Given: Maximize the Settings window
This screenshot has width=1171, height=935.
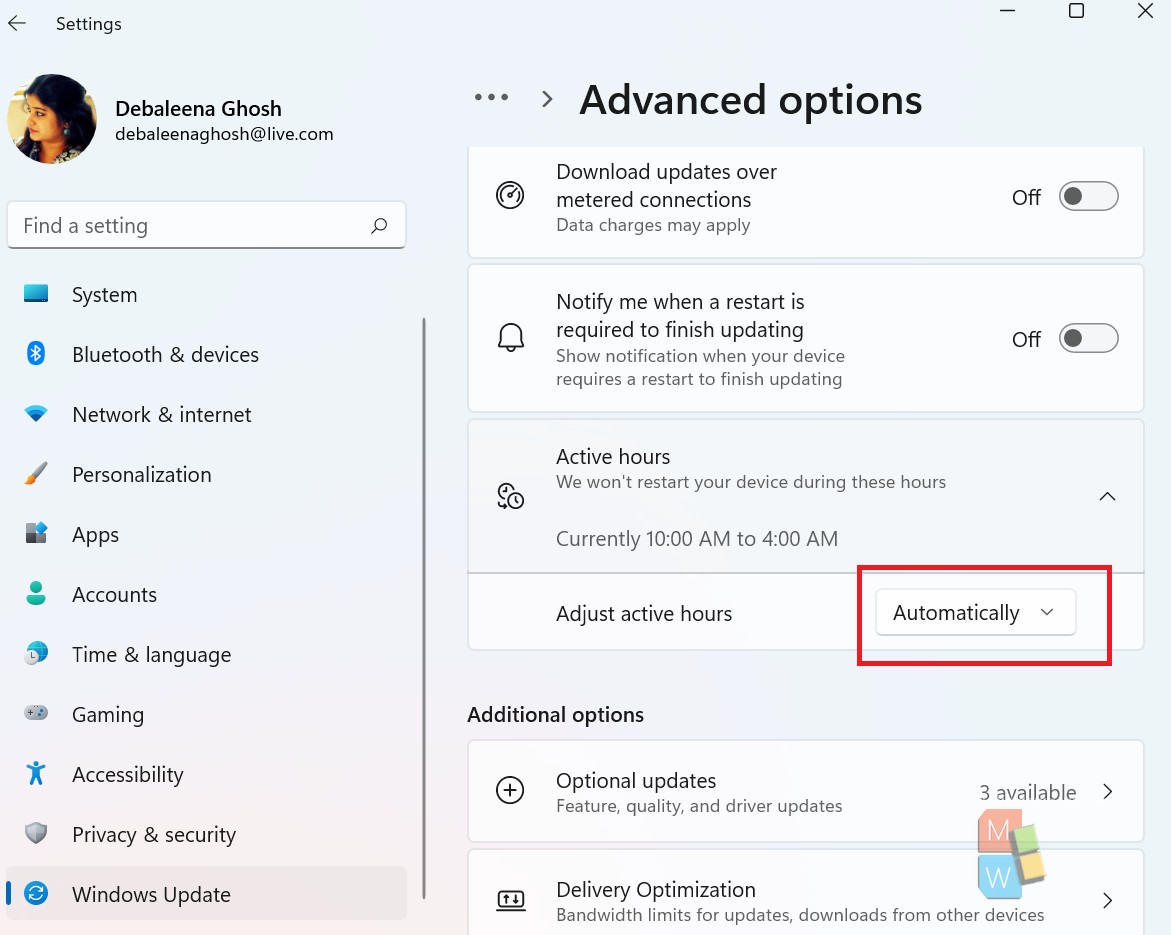Looking at the screenshot, I should 1076,10.
